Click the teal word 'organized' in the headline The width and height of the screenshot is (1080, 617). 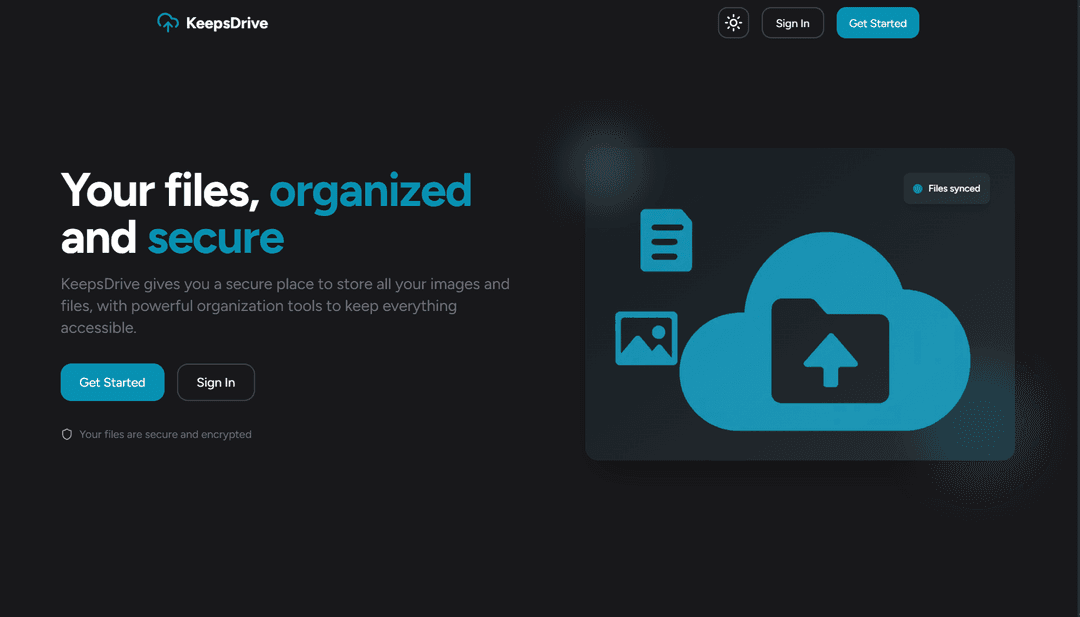tap(370, 190)
